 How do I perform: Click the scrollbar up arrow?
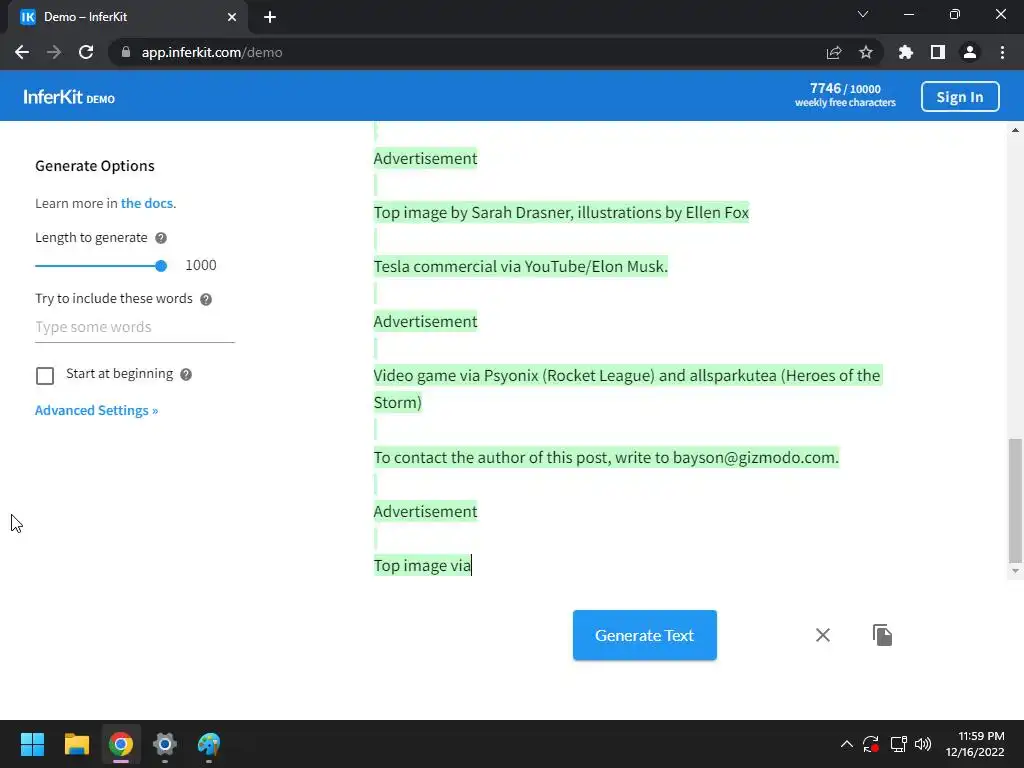1015,130
